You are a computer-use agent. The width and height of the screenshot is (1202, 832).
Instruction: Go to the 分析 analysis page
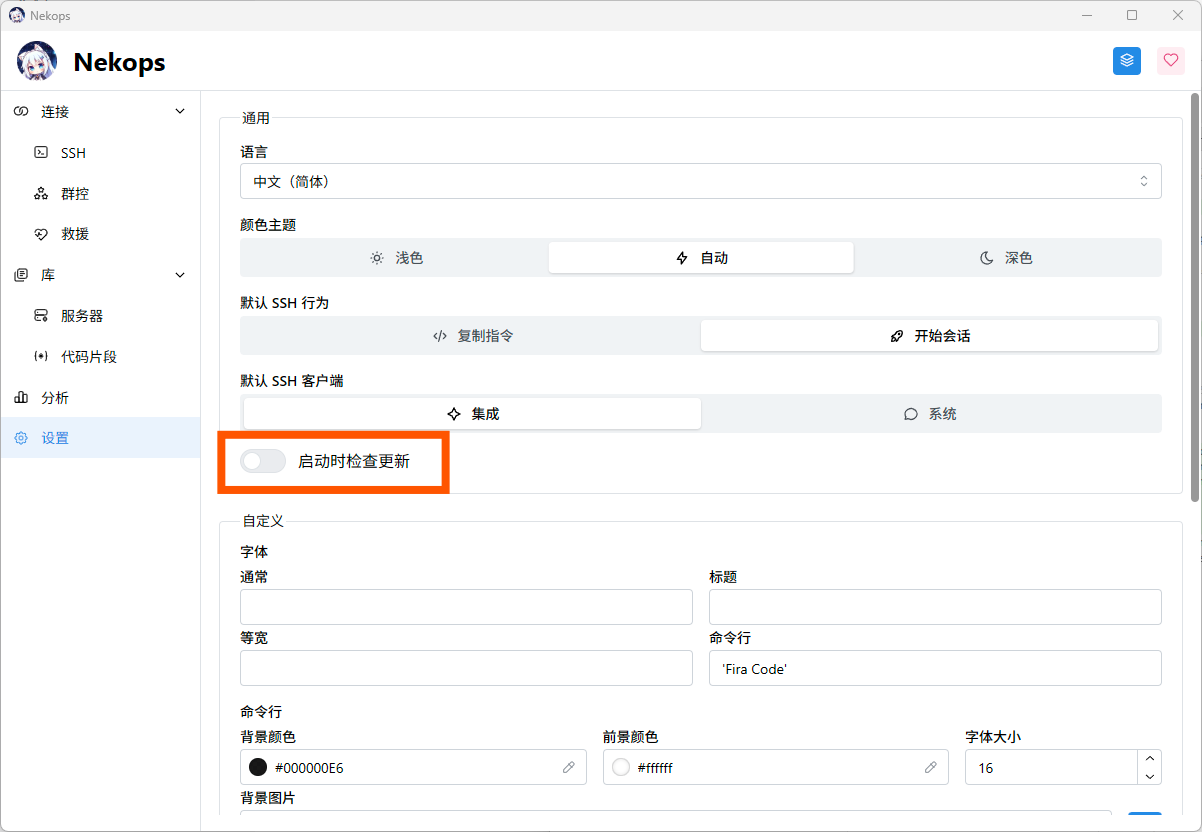pyautogui.click(x=55, y=398)
